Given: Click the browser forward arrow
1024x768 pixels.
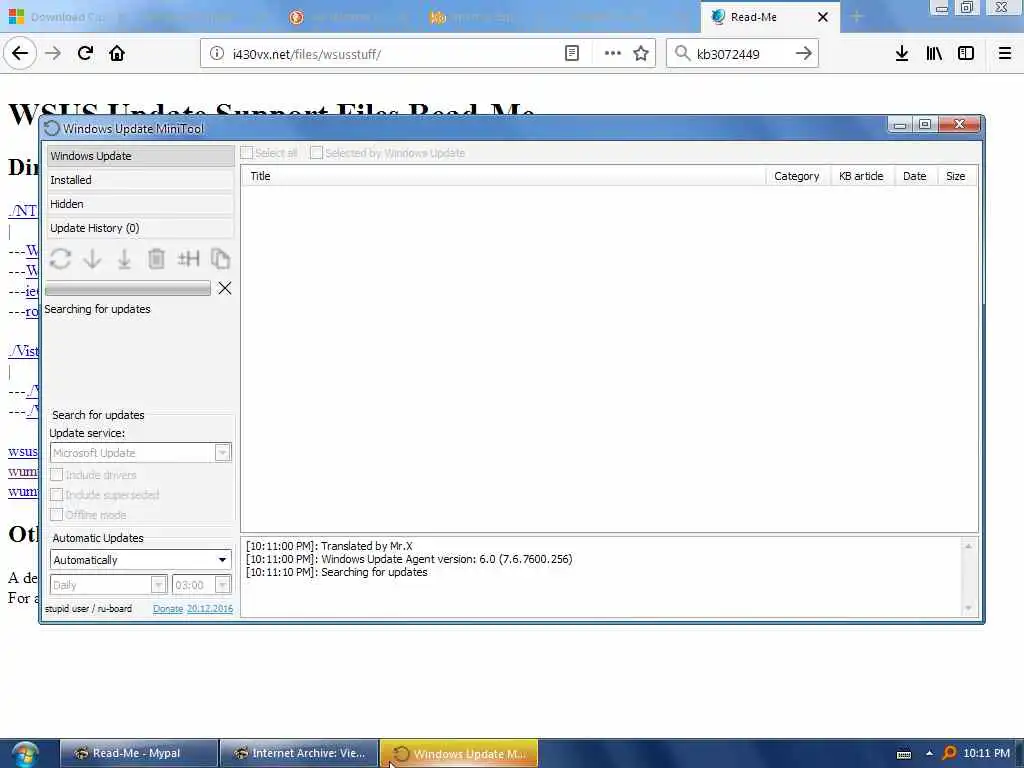Looking at the screenshot, I should (53, 54).
